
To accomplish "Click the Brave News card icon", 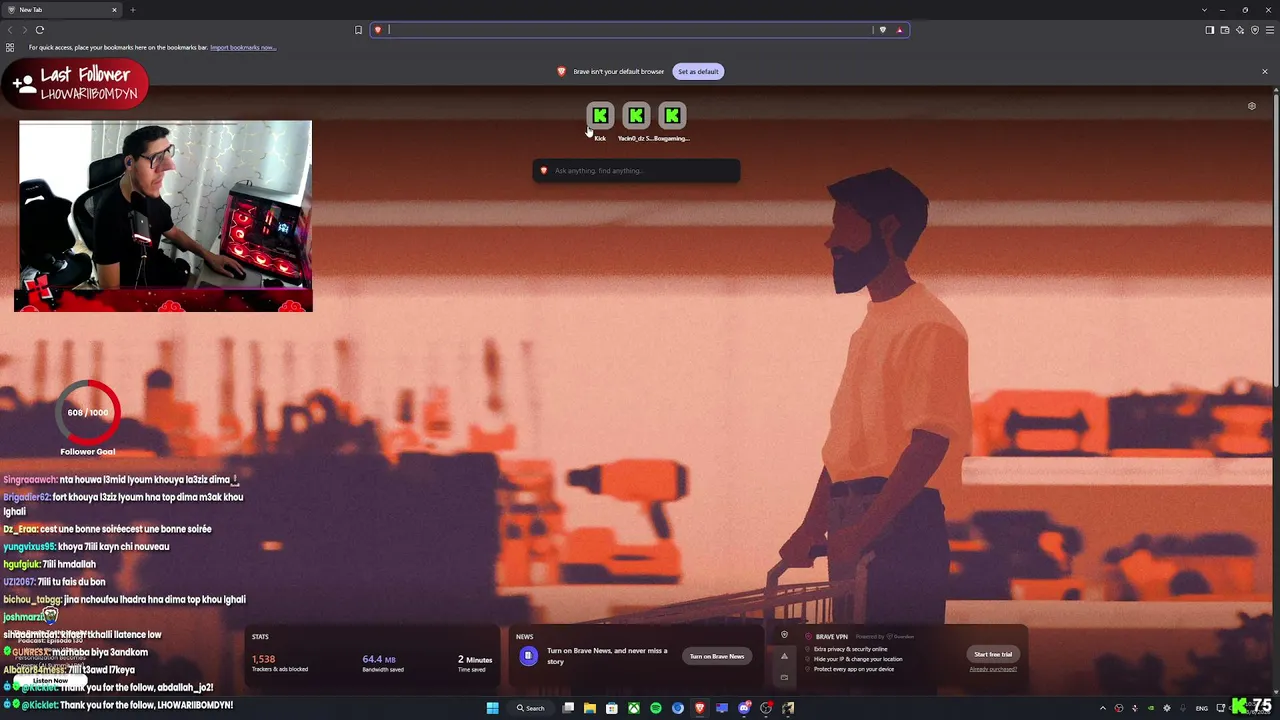I will (x=528, y=656).
